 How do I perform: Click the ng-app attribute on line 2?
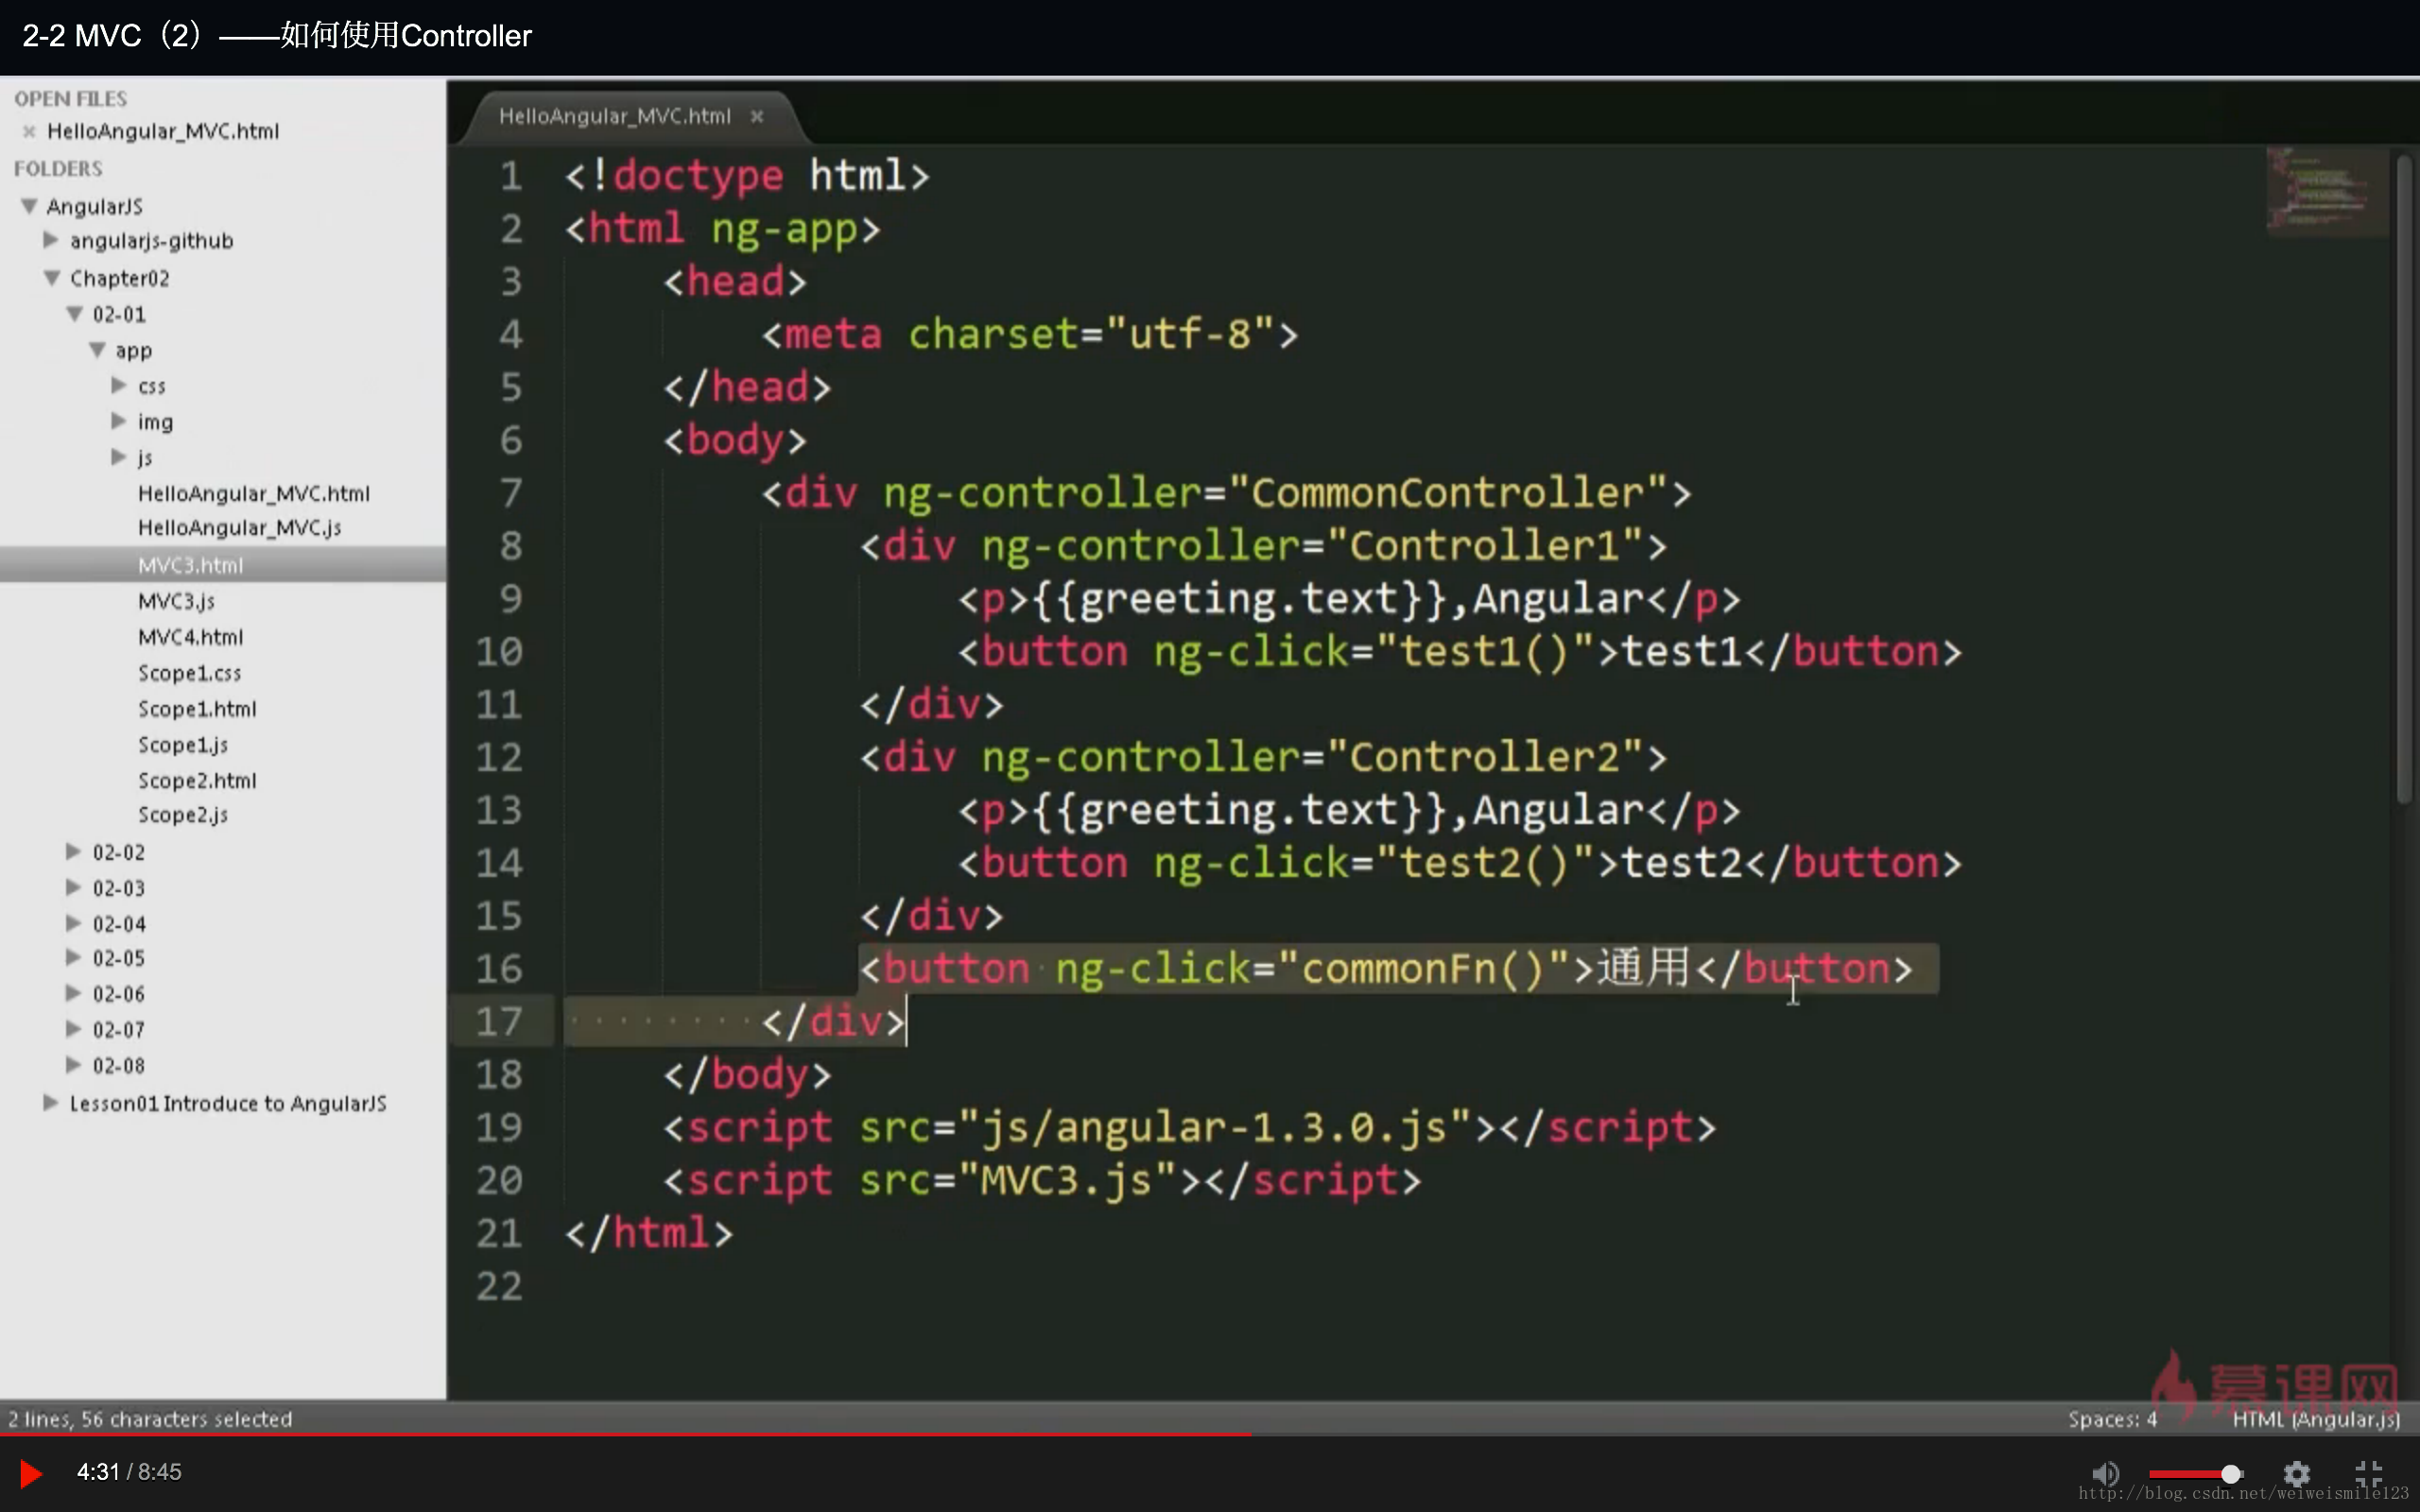[x=784, y=230]
